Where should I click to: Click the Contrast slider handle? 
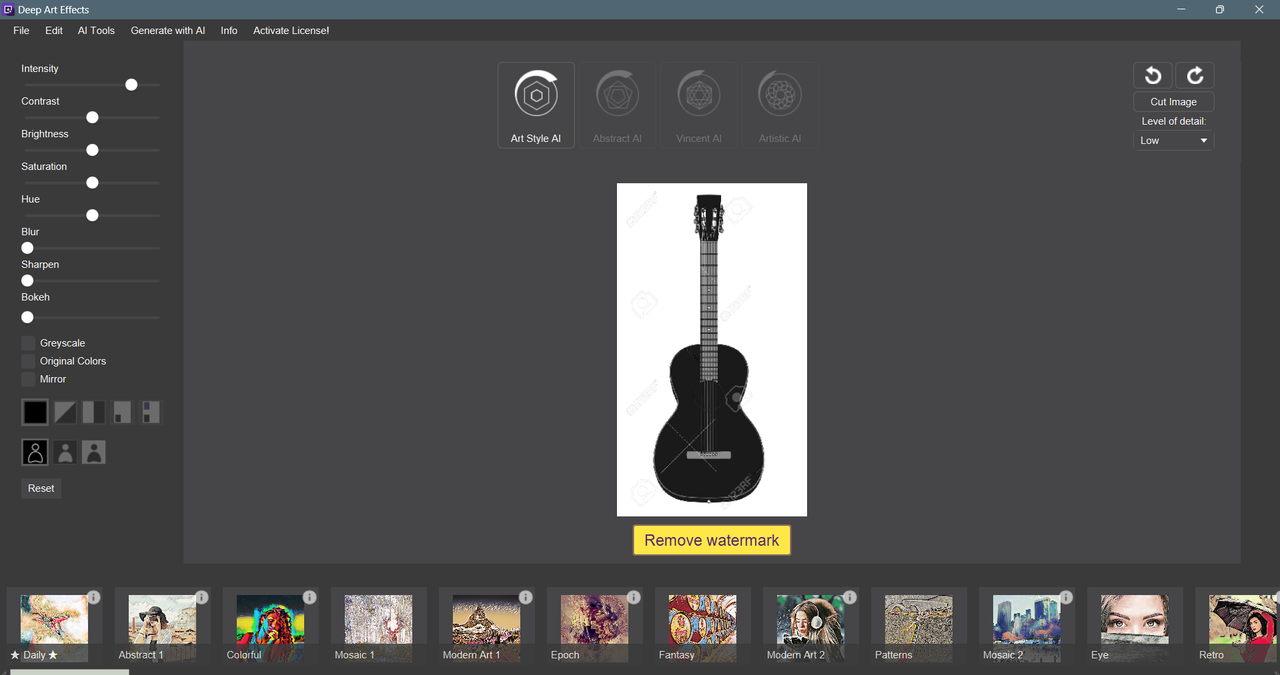(x=92, y=117)
